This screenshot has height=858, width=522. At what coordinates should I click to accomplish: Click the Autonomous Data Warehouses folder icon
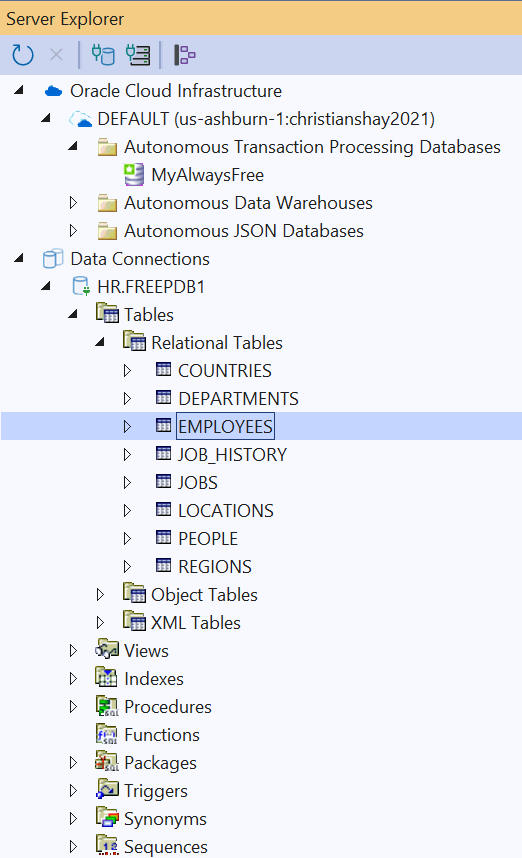[107, 203]
